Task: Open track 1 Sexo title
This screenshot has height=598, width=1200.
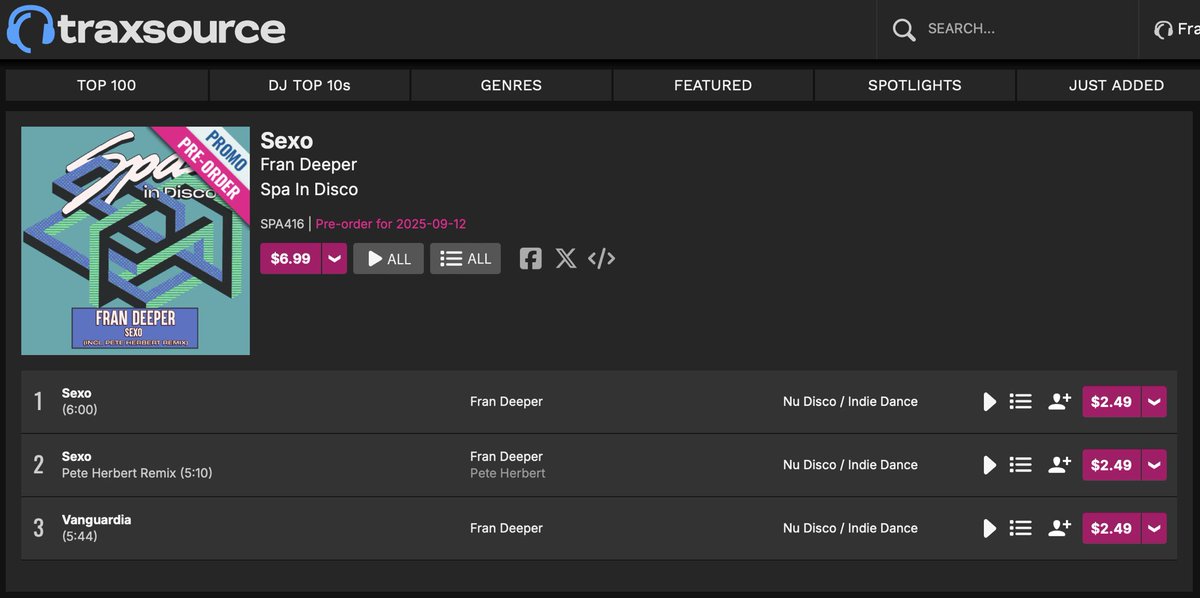Action: click(76, 393)
